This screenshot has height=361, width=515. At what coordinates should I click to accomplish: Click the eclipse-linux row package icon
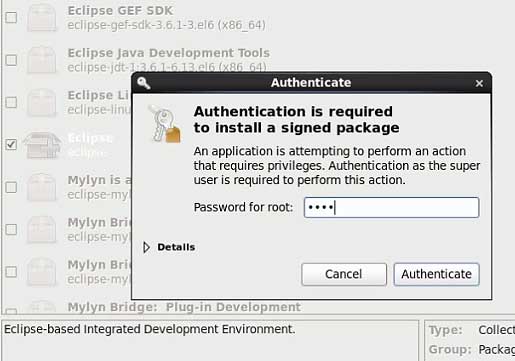click(x=42, y=102)
